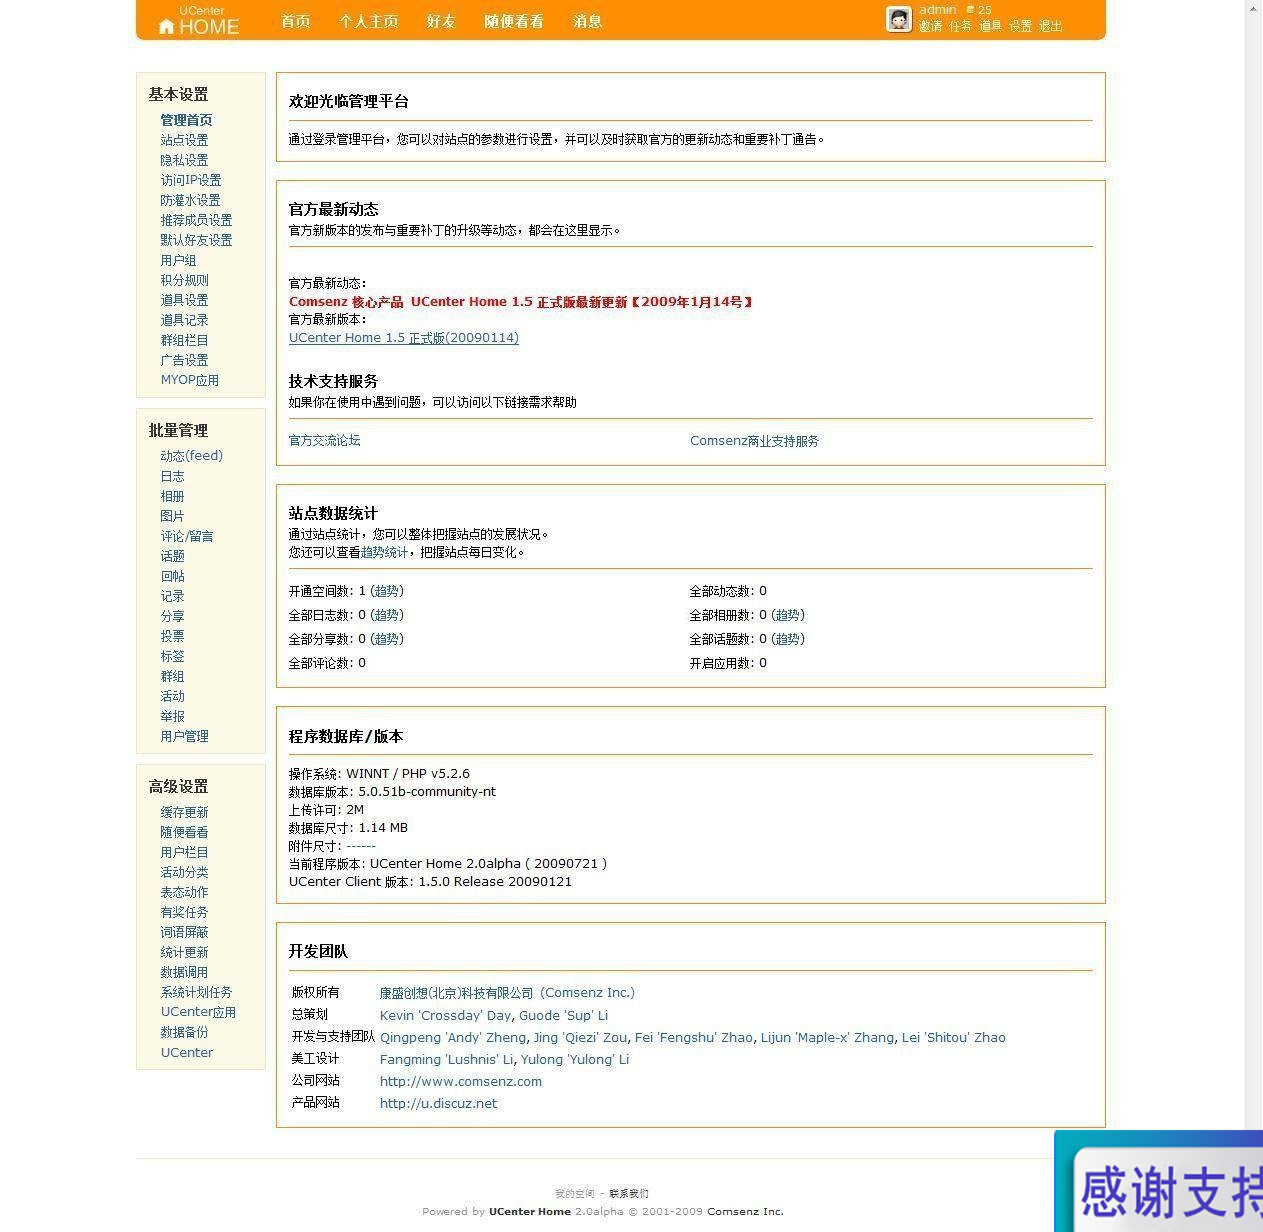This screenshot has width=1263, height=1232.
Task: Open 动态(feed) batch management
Action: (192, 456)
